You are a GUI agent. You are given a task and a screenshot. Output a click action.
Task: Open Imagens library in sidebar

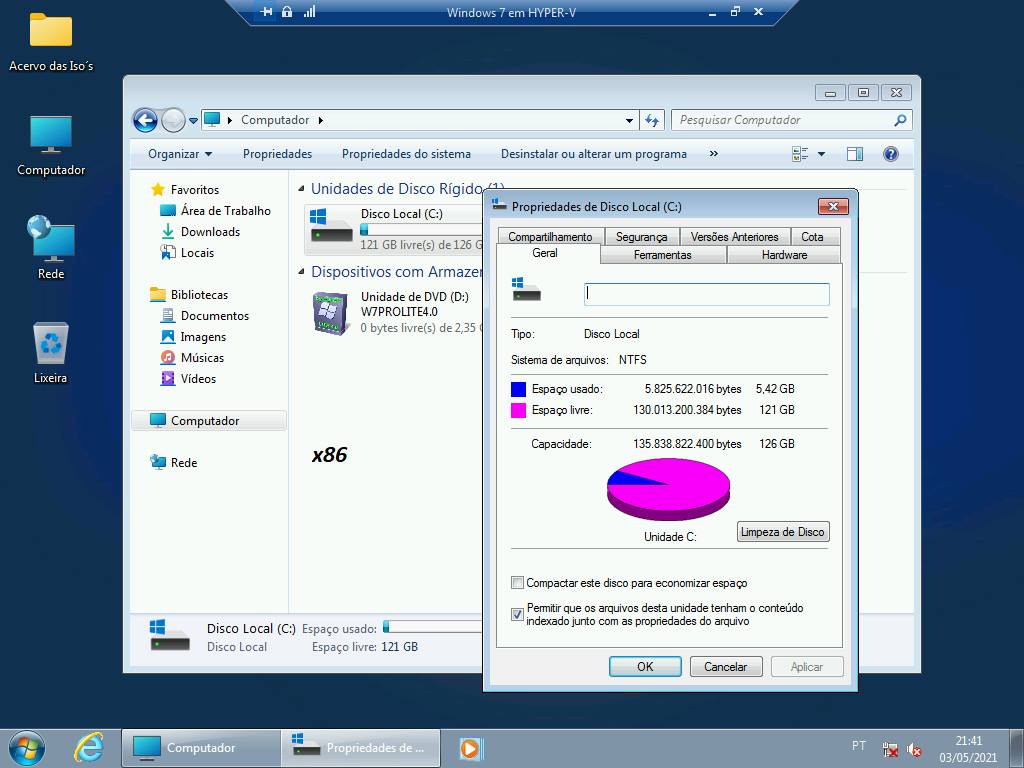[x=193, y=336]
